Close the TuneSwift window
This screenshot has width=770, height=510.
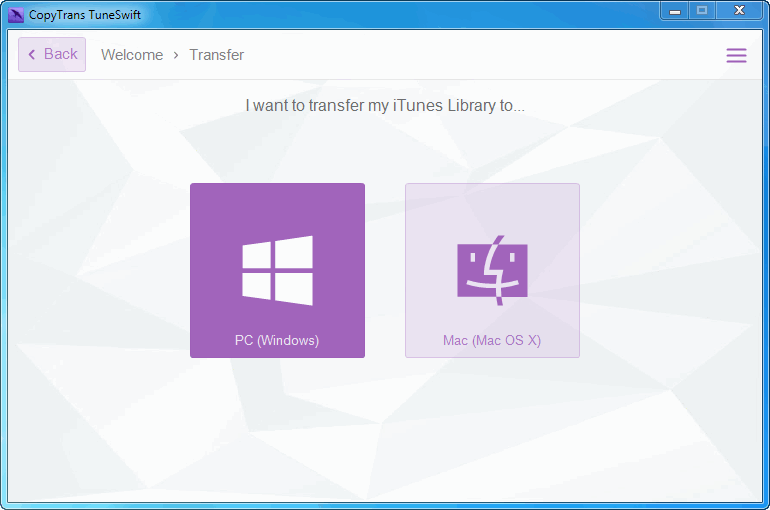tap(739, 11)
